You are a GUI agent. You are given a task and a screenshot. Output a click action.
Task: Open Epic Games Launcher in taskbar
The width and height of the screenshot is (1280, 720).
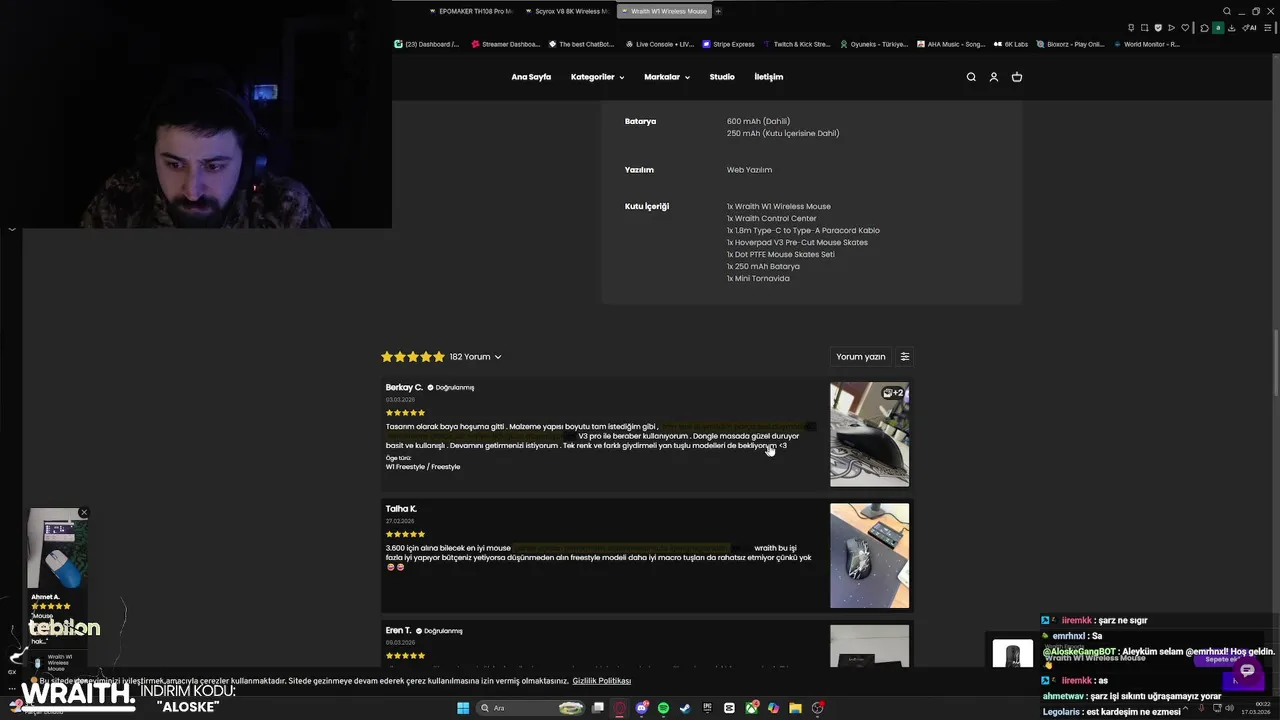[x=707, y=708]
